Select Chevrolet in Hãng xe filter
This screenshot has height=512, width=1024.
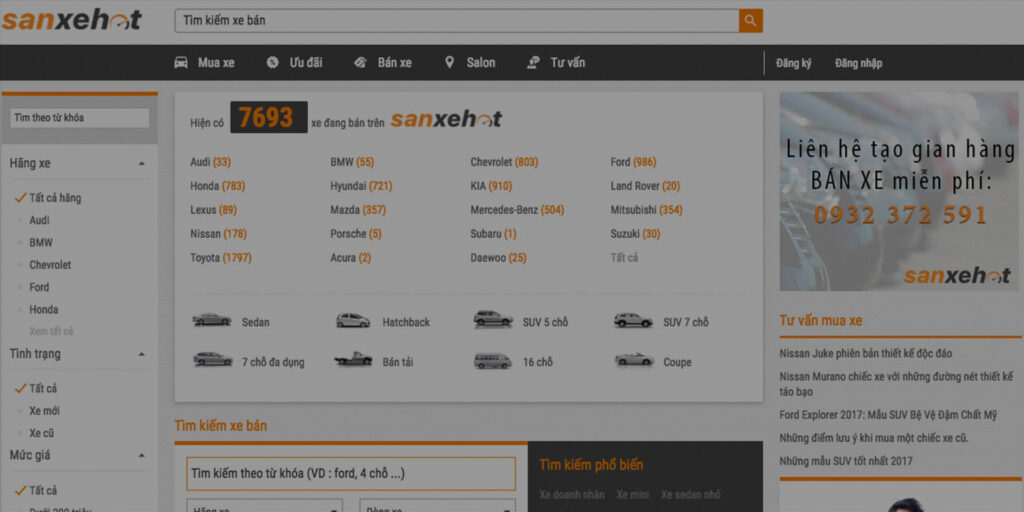[50, 264]
